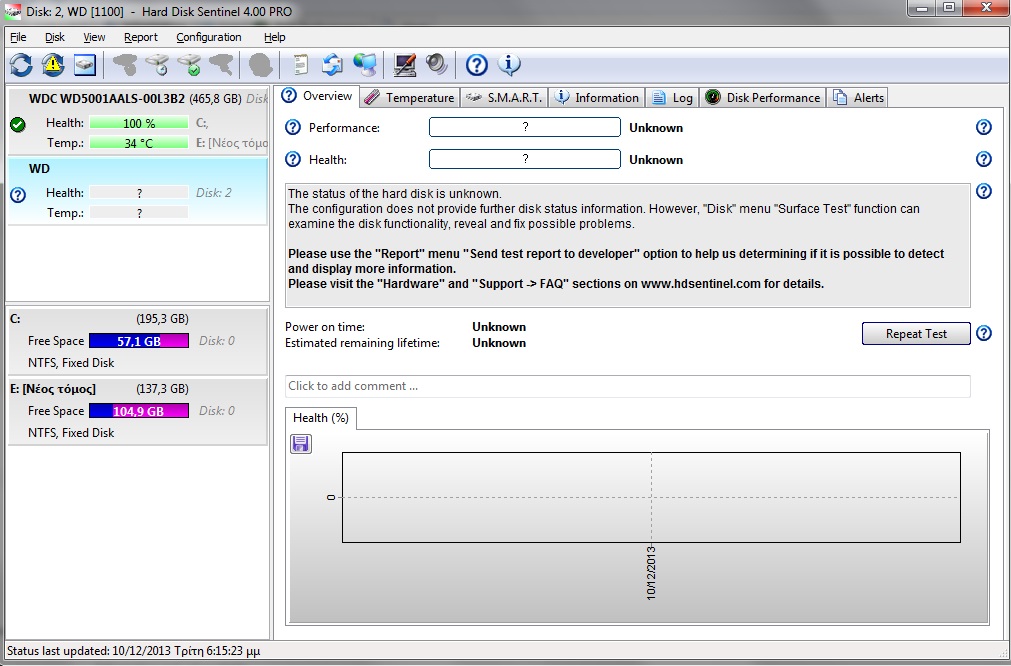
Task: Switch to the S.M.A.R.T. tab
Action: [504, 97]
